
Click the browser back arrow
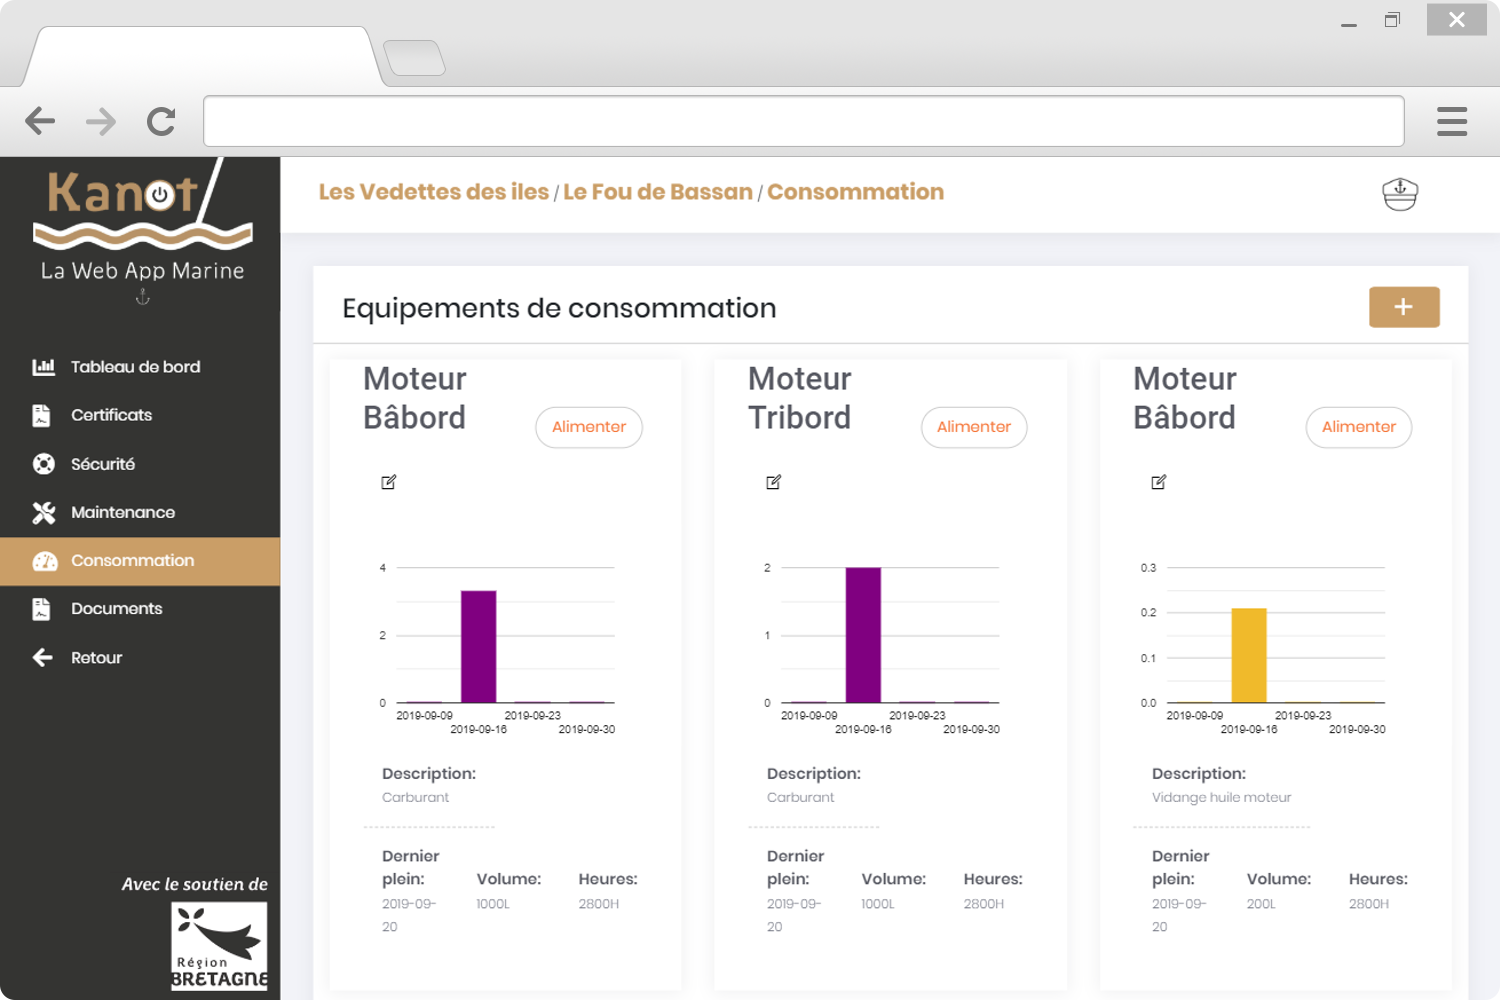point(40,121)
